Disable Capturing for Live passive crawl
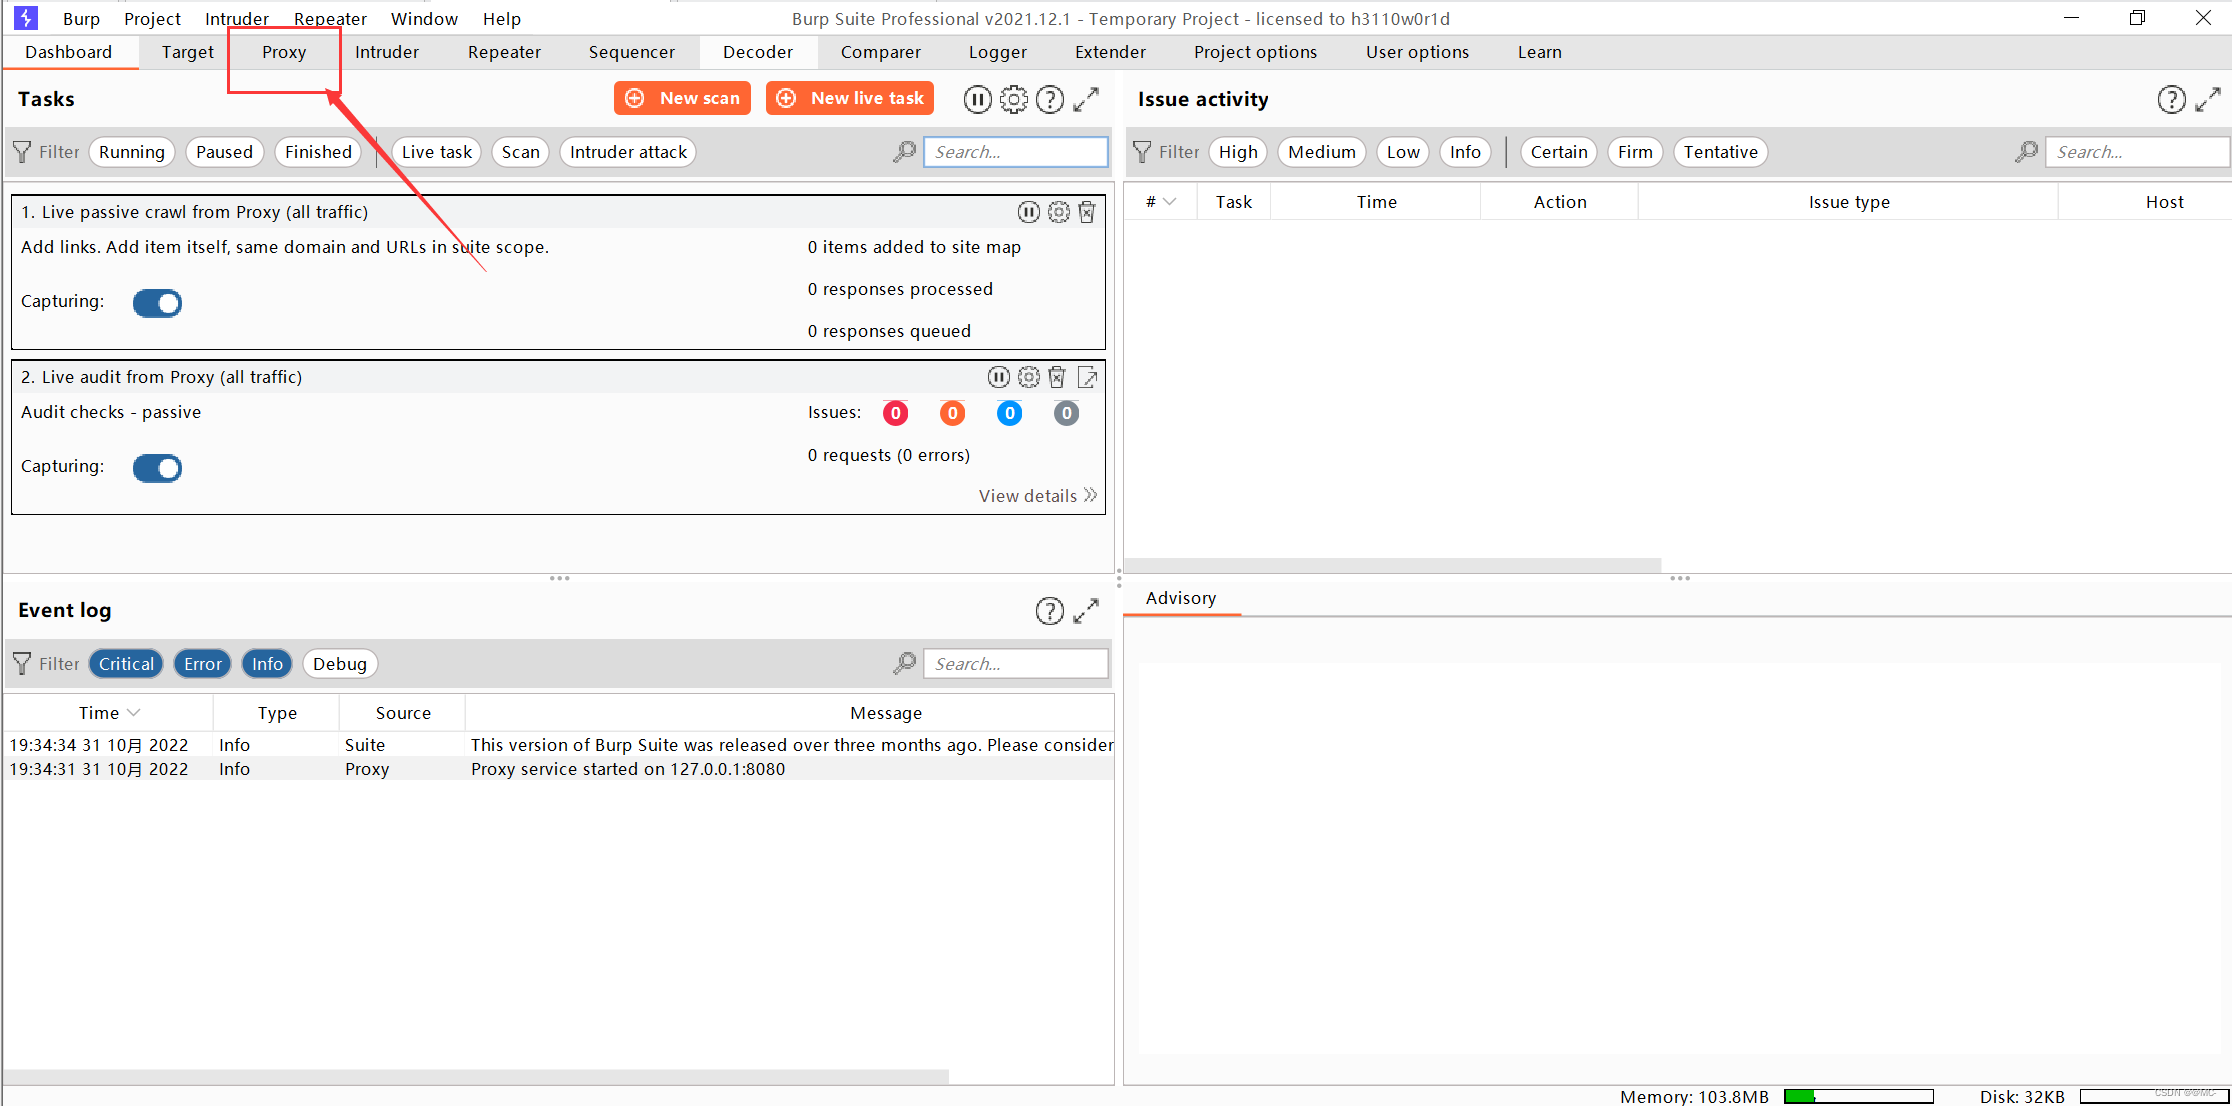Screen dimensions: 2232x1106 tap(157, 303)
